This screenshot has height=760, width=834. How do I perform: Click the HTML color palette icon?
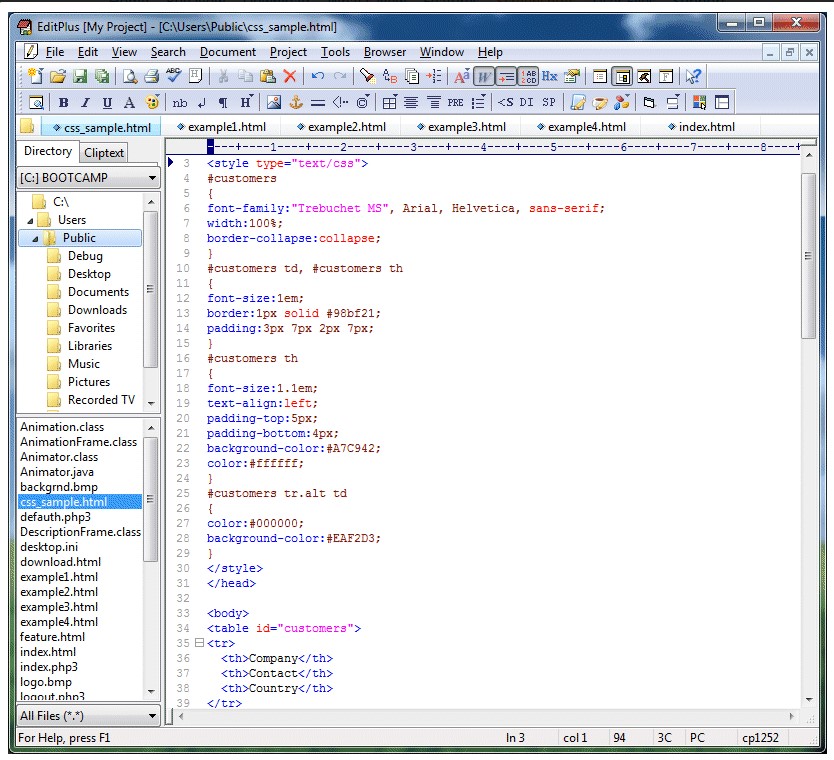(x=152, y=102)
